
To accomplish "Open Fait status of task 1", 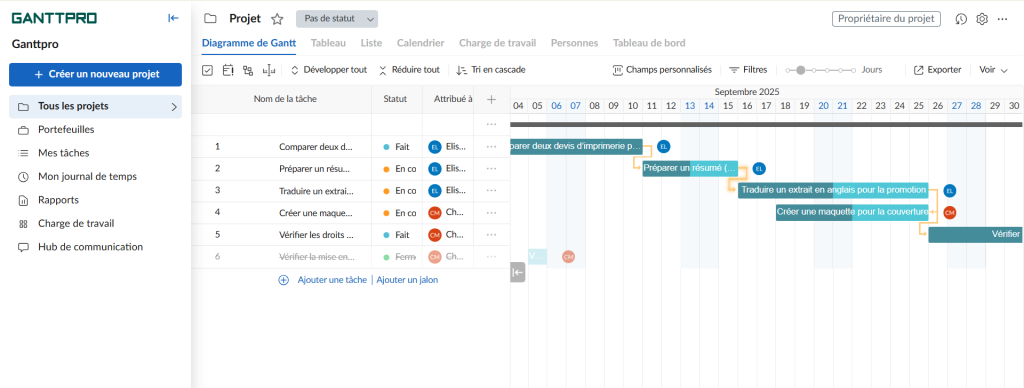I will click(397, 147).
